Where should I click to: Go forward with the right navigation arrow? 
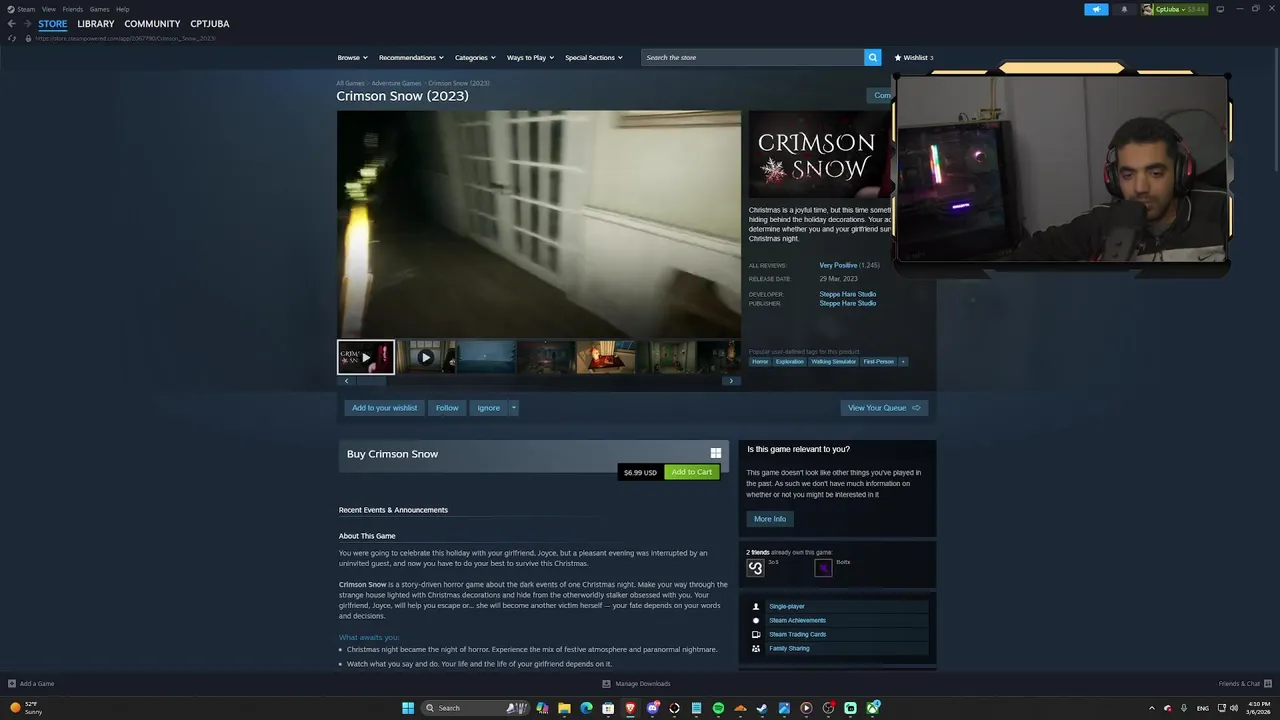(27, 24)
